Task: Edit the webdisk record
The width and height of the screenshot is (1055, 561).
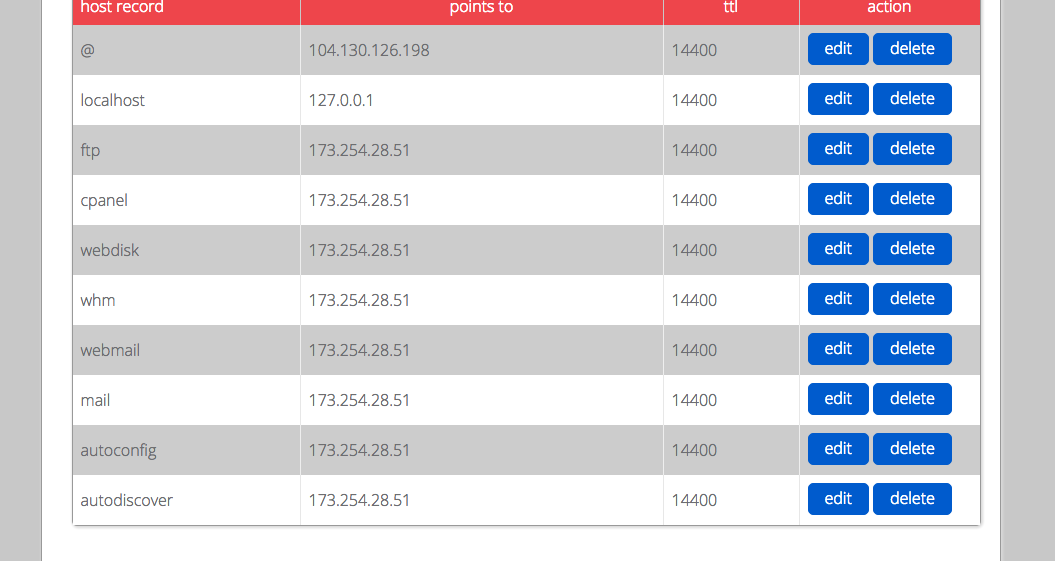Action: (838, 249)
